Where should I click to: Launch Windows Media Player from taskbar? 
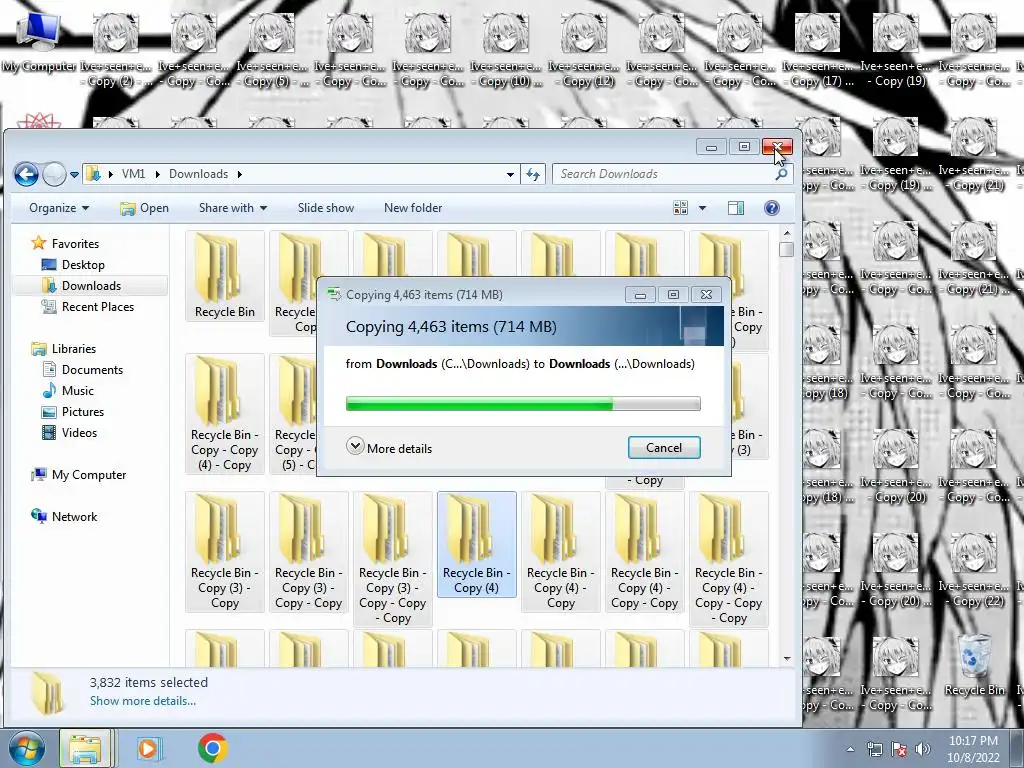click(149, 748)
